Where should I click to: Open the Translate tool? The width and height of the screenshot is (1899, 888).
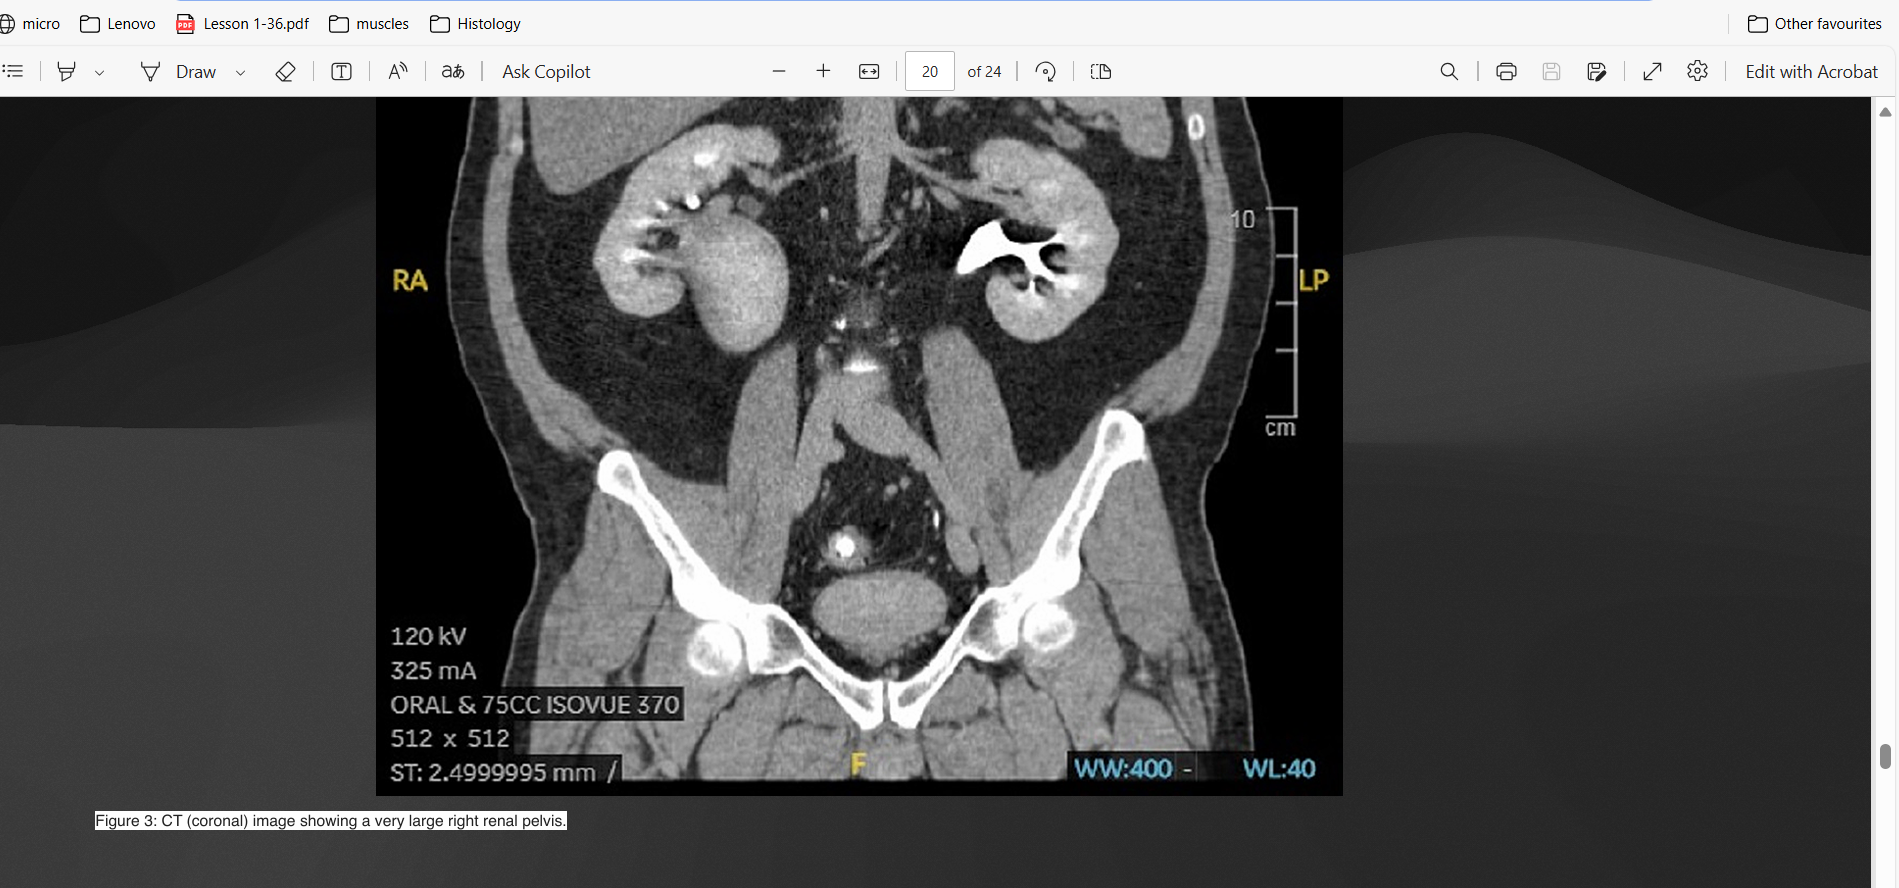(x=453, y=71)
